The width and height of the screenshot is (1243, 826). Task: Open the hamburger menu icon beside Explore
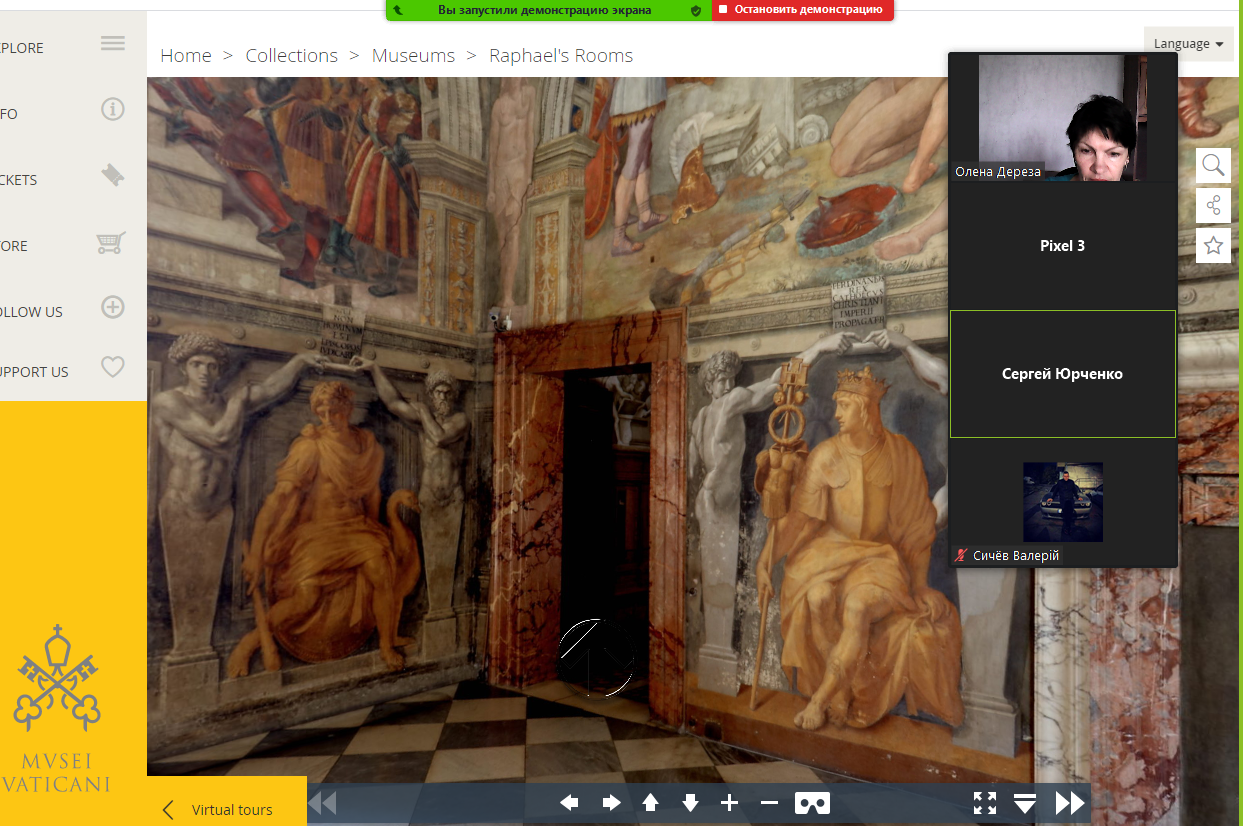click(x=113, y=43)
